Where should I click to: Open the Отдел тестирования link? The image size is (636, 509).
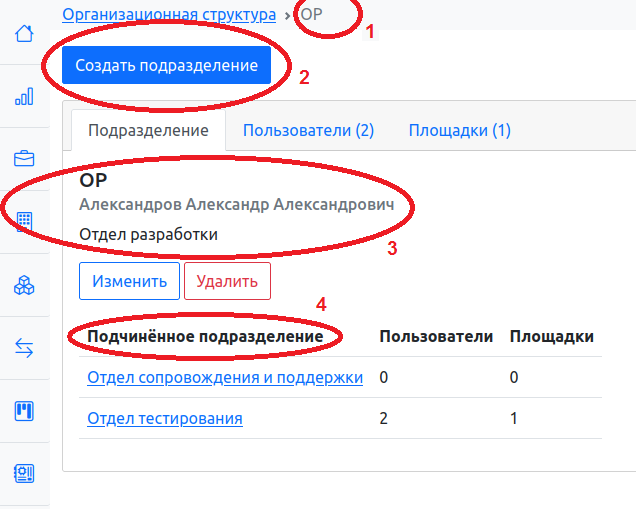click(165, 419)
